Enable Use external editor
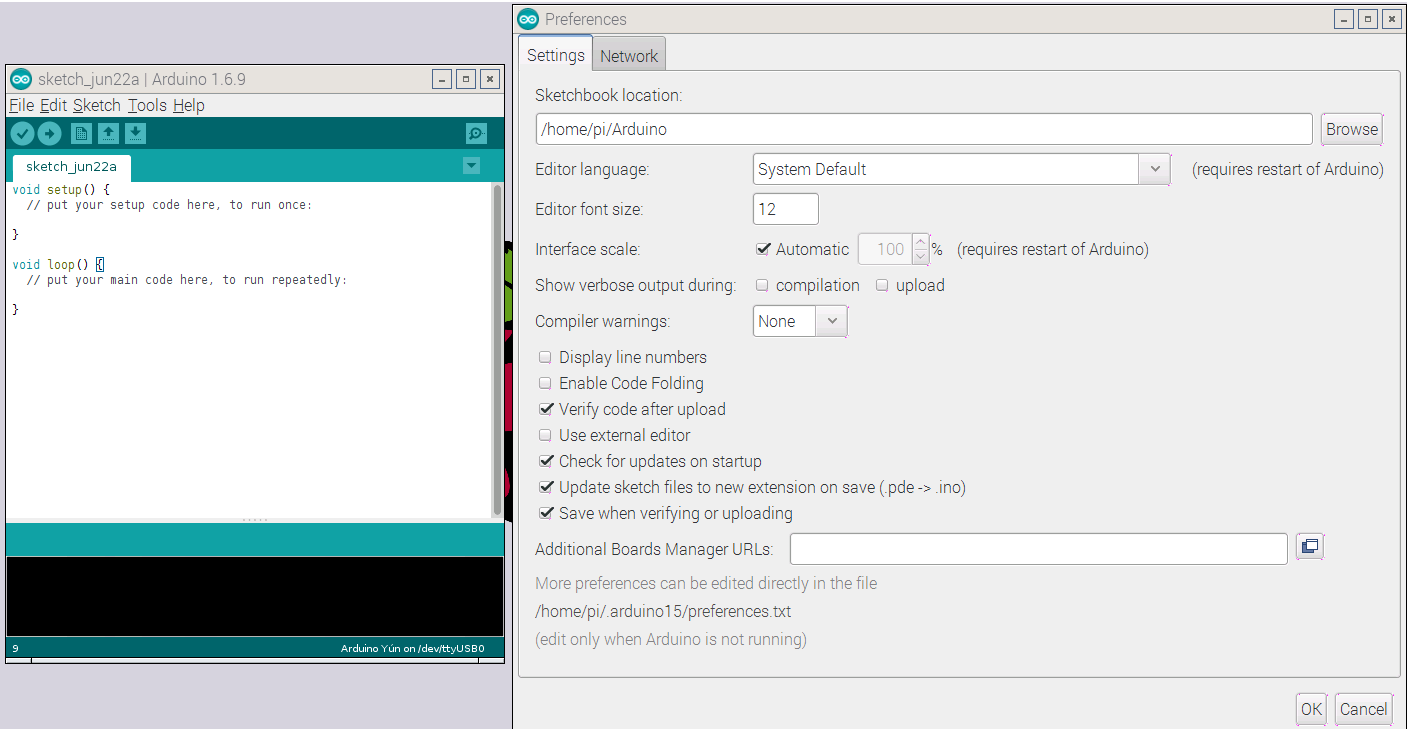This screenshot has width=1419, height=729. 545,435
